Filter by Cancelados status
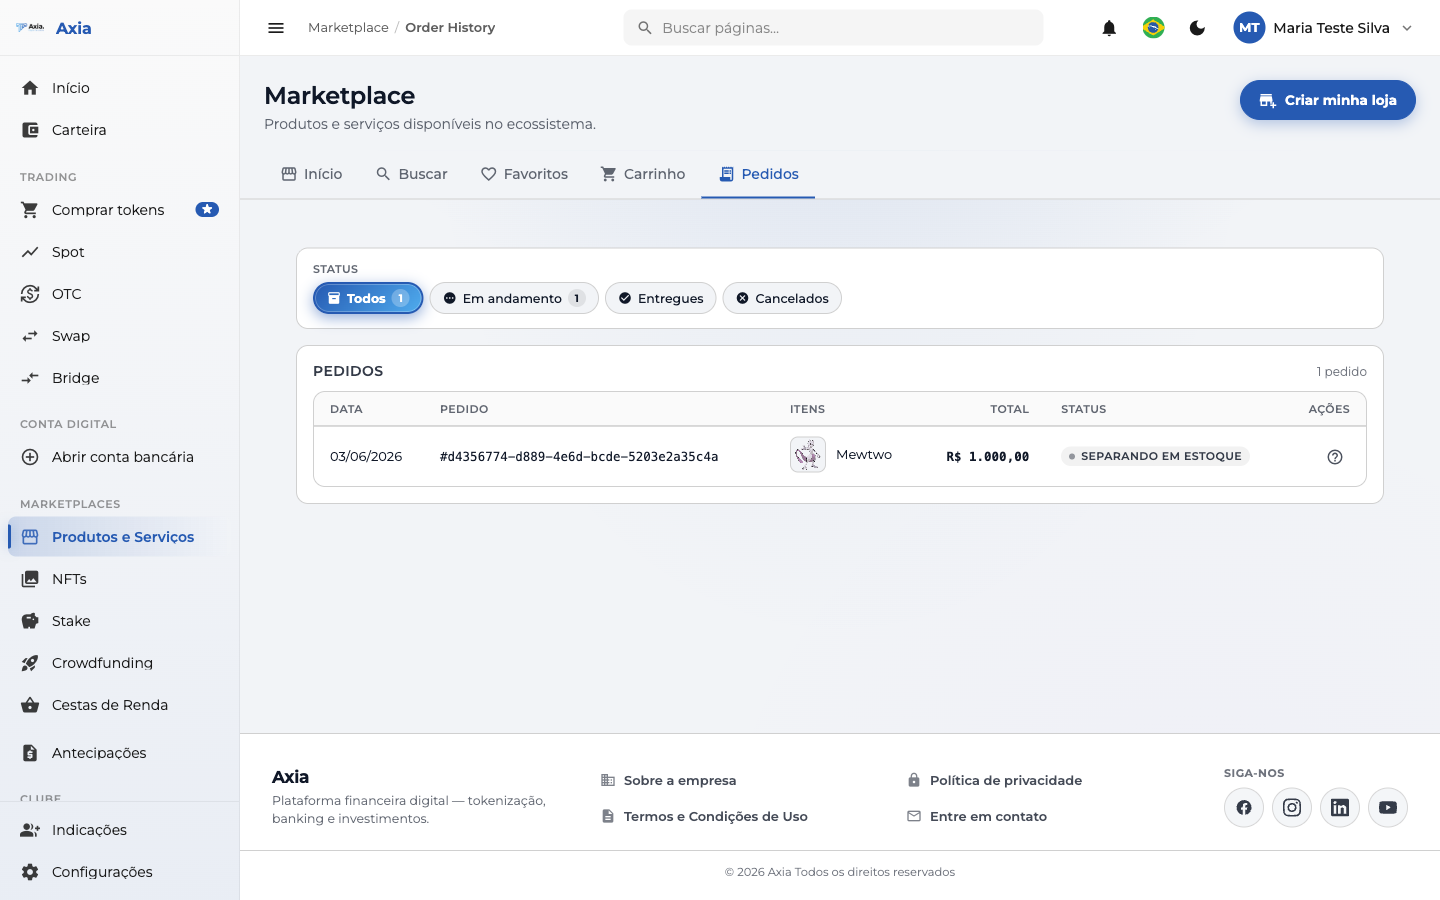The width and height of the screenshot is (1440, 900). 782,298
